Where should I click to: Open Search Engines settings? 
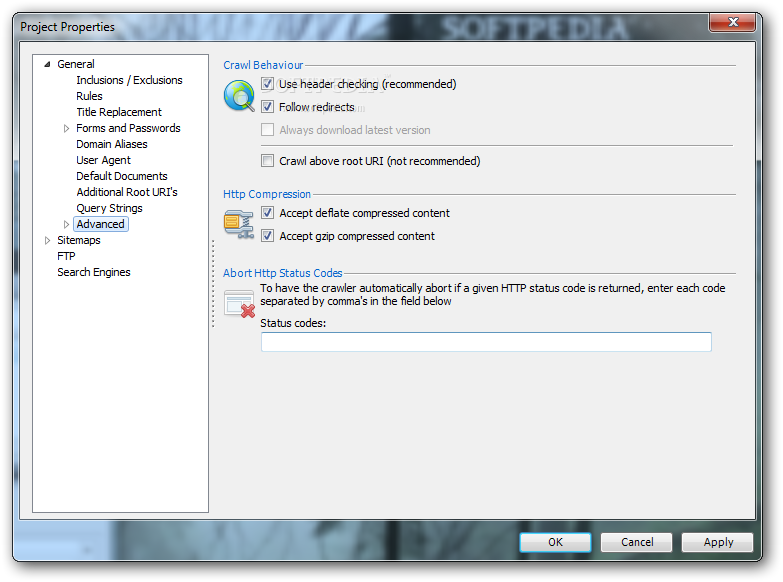coord(94,272)
